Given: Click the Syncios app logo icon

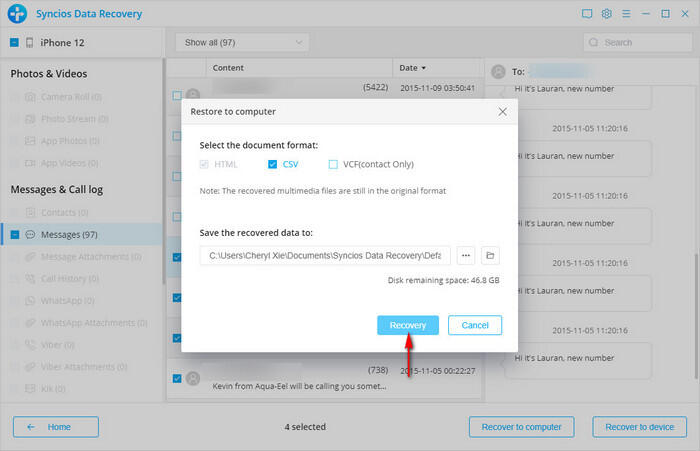Looking at the screenshot, I should pyautogui.click(x=16, y=14).
